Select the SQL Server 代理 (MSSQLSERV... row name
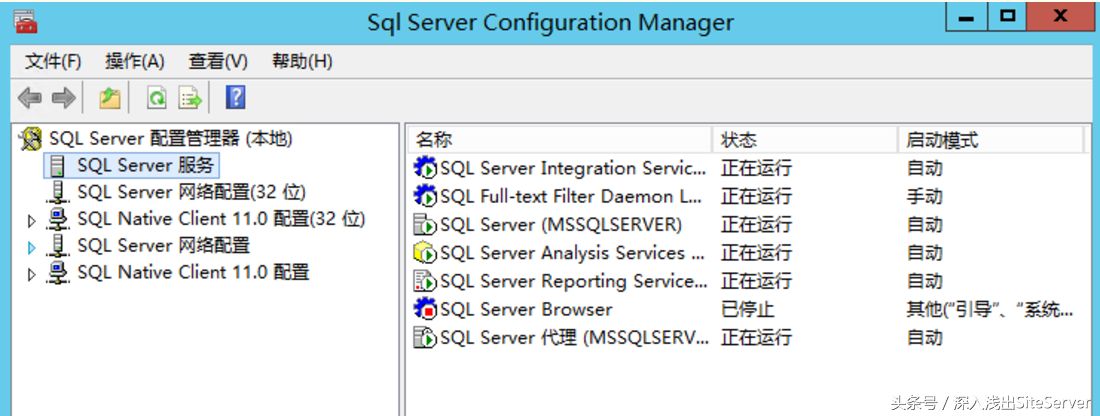The width and height of the screenshot is (1100, 416). pos(575,337)
